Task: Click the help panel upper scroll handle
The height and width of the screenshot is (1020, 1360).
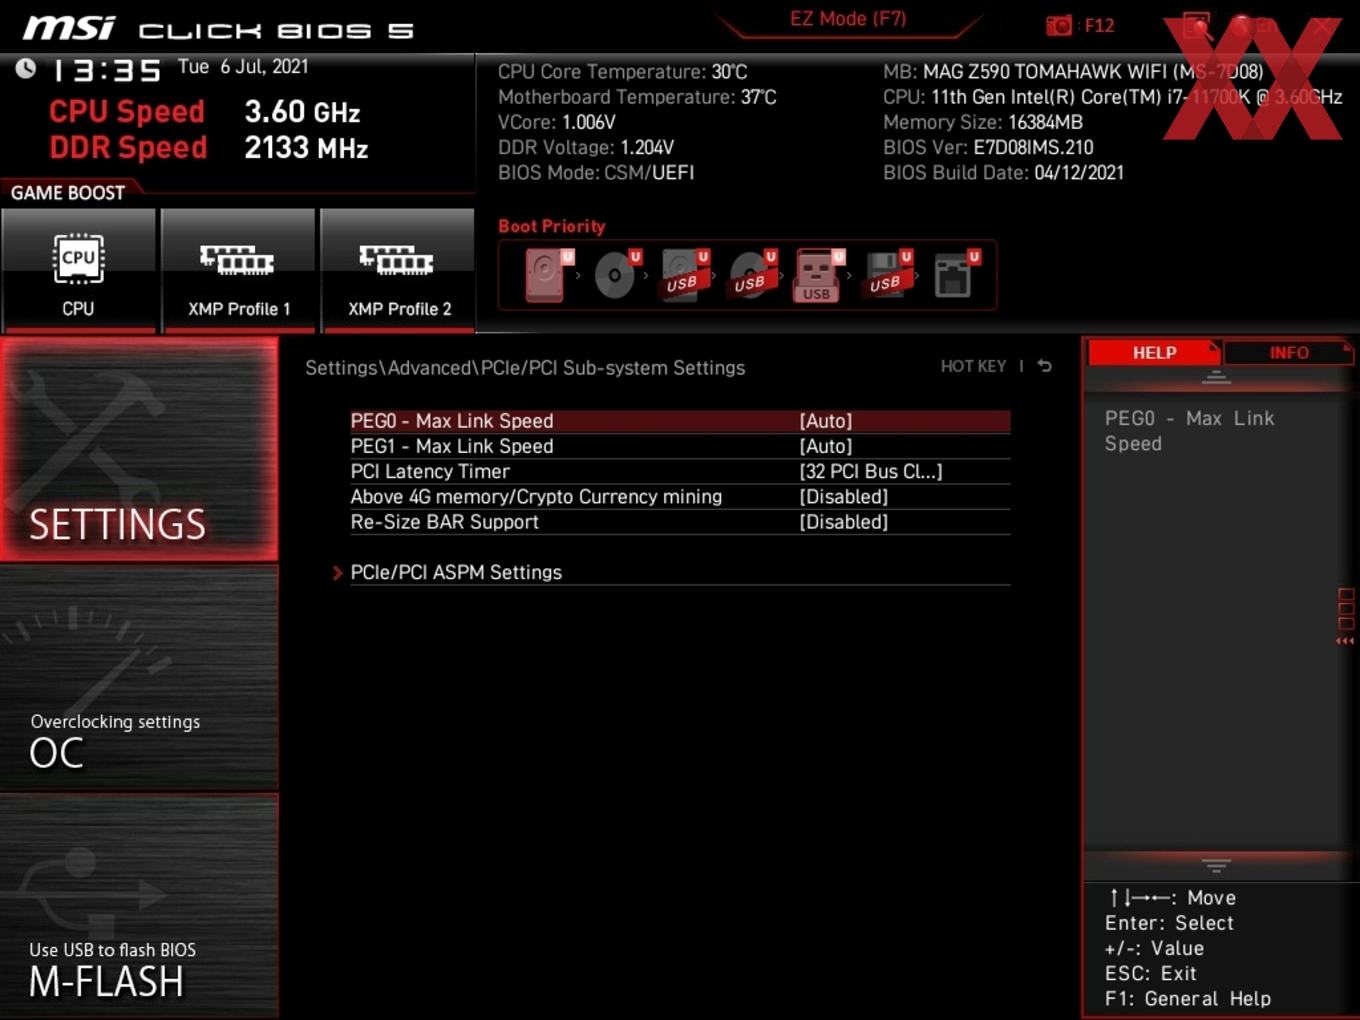Action: coord(1216,377)
